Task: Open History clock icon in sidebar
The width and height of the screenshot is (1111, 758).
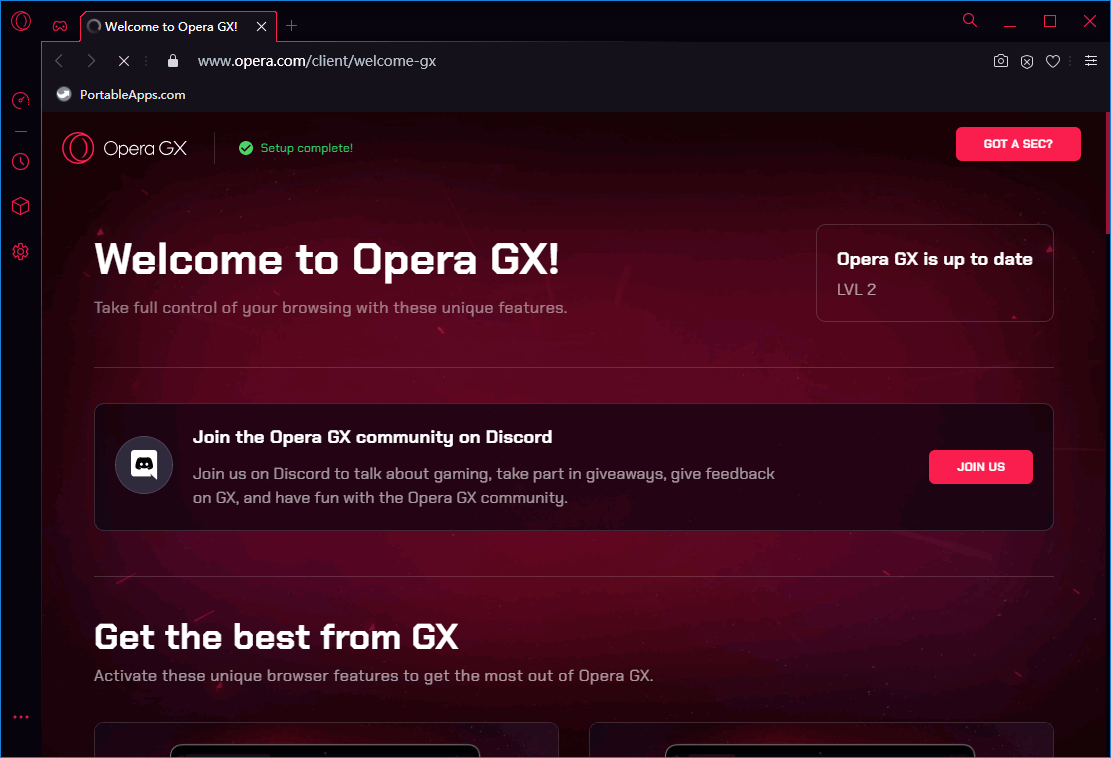Action: [21, 162]
